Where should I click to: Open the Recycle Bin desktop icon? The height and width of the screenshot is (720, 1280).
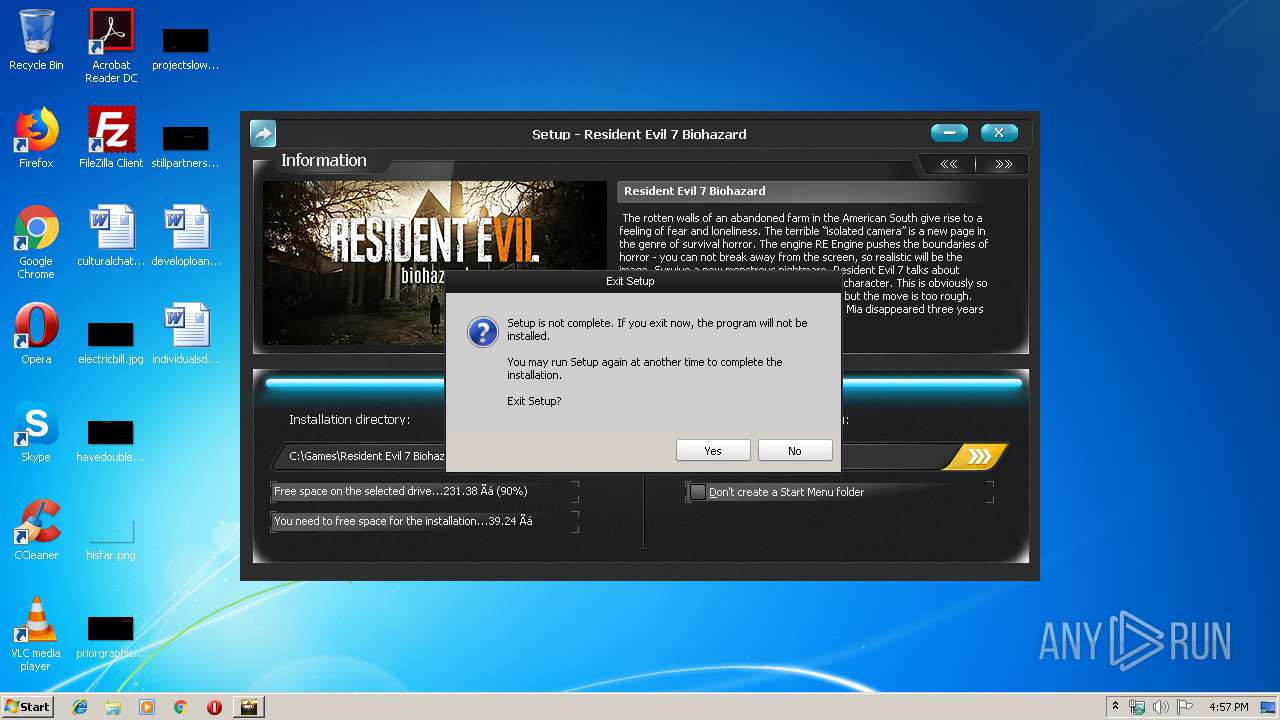(36, 41)
